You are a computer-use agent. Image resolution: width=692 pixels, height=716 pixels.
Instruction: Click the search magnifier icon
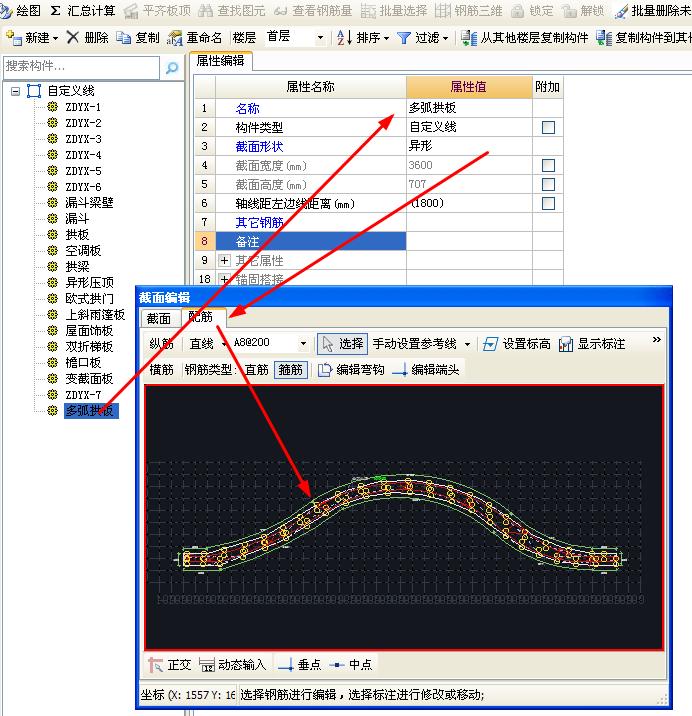[172, 68]
